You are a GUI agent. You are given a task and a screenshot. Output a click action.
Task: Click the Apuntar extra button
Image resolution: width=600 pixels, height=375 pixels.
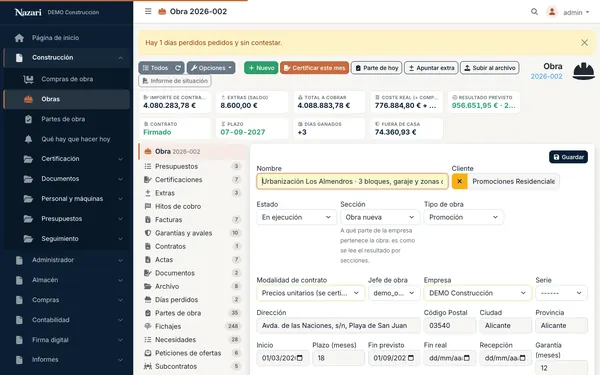coord(431,68)
